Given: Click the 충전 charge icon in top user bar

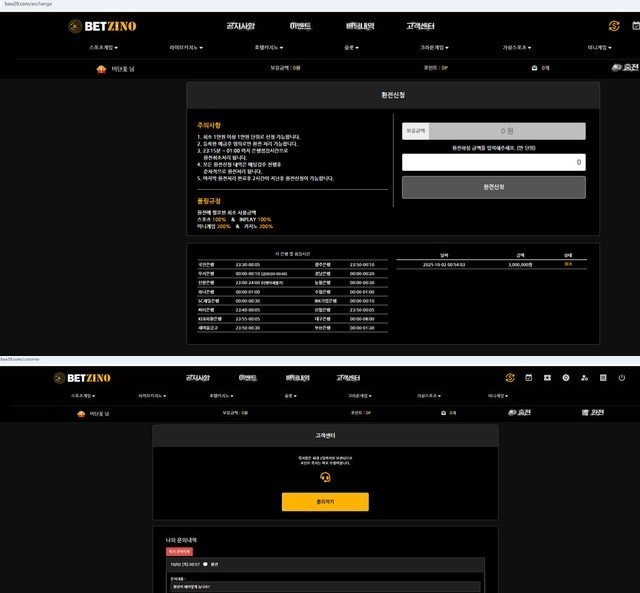Looking at the screenshot, I should (624, 69).
